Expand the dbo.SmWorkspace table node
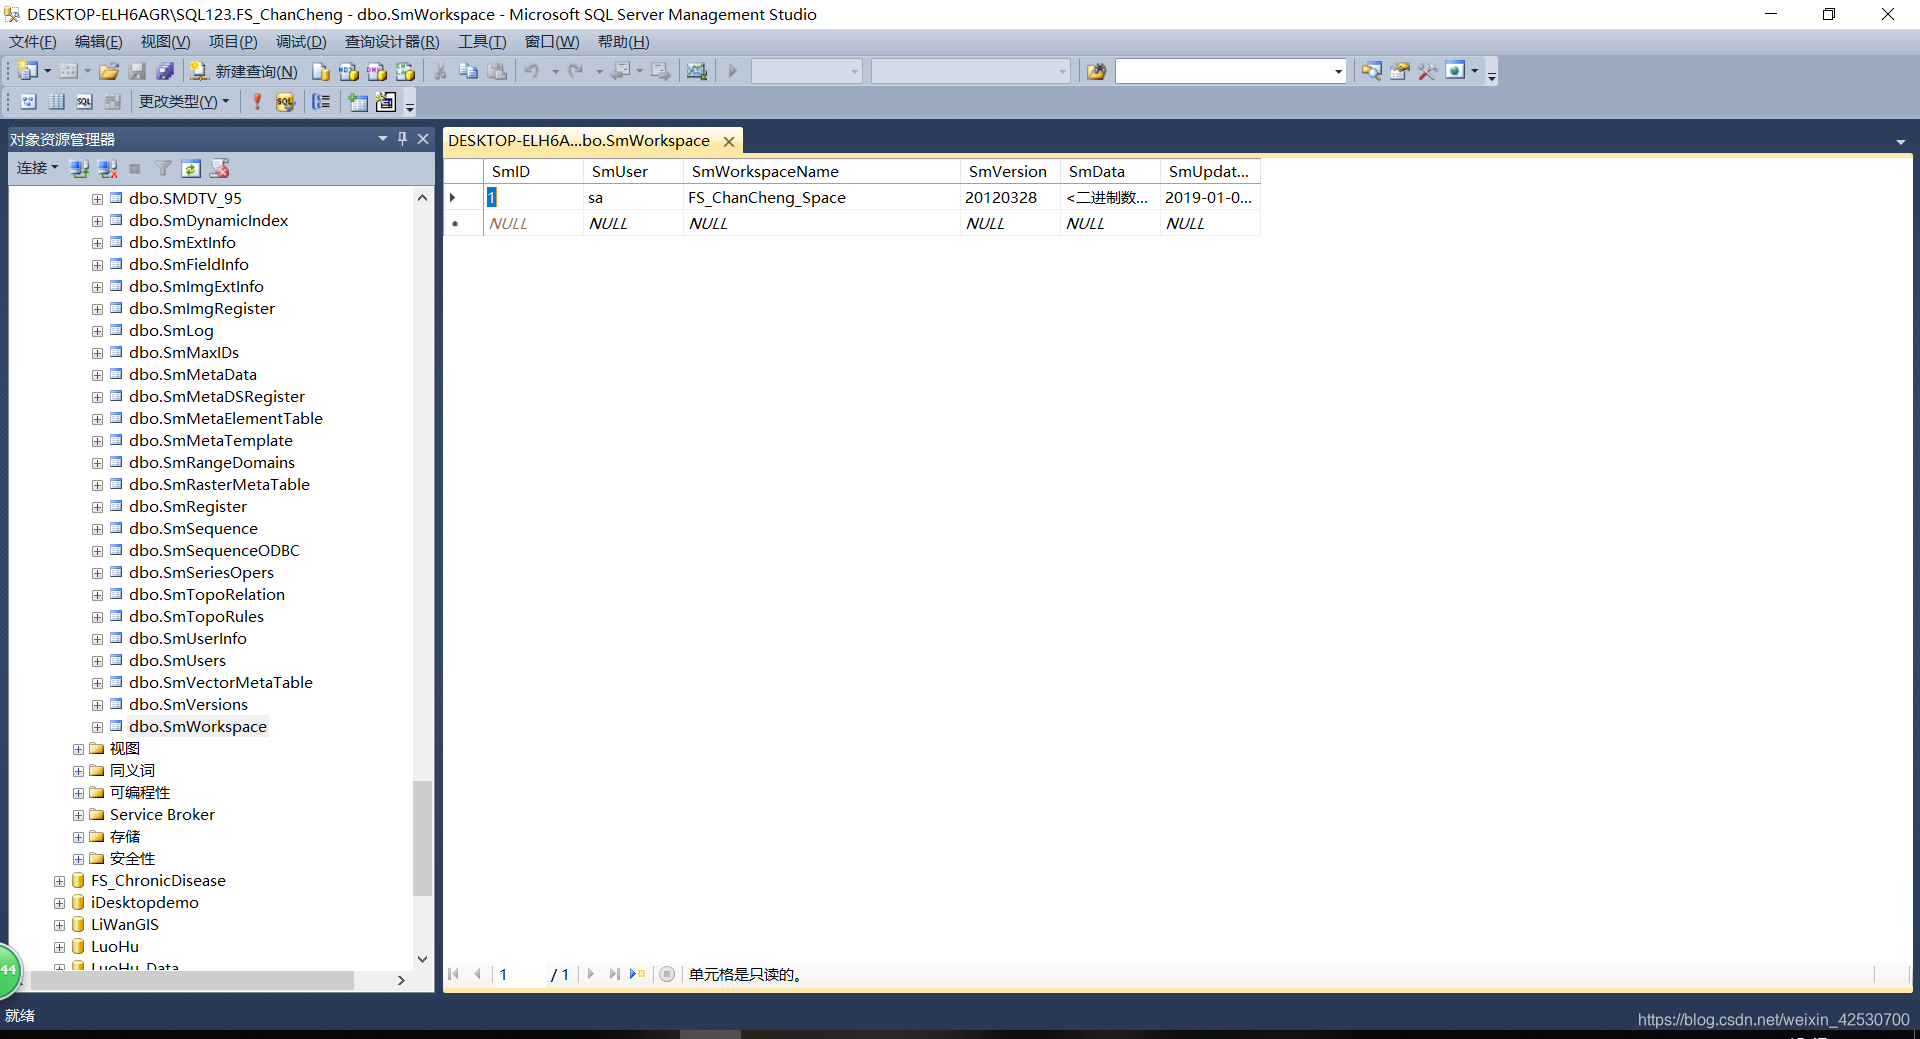Viewport: 1920px width, 1039px height. (97, 727)
